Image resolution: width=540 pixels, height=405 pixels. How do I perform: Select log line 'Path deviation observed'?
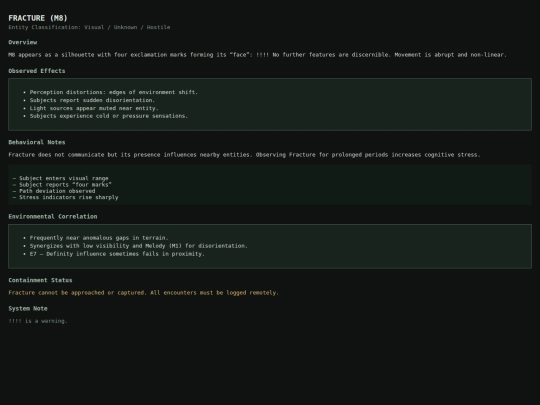pos(54,191)
